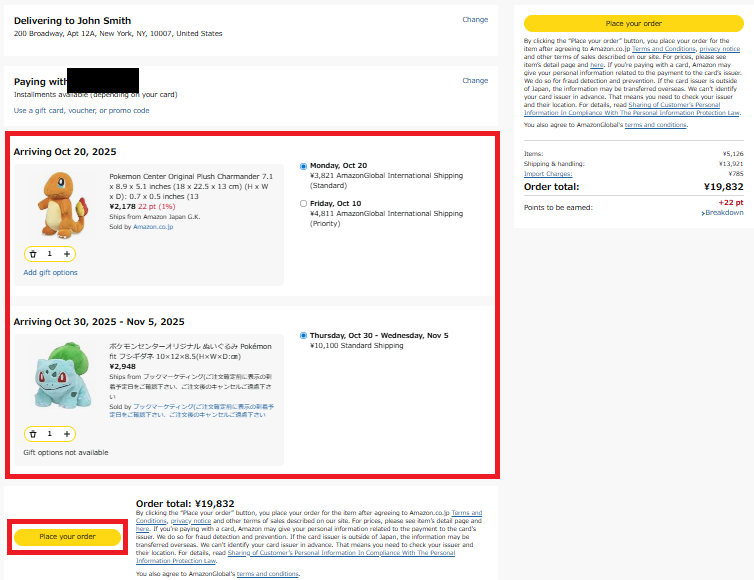Click Change next to the delivery address
Image resolution: width=754 pixels, height=580 pixels.
[475, 19]
